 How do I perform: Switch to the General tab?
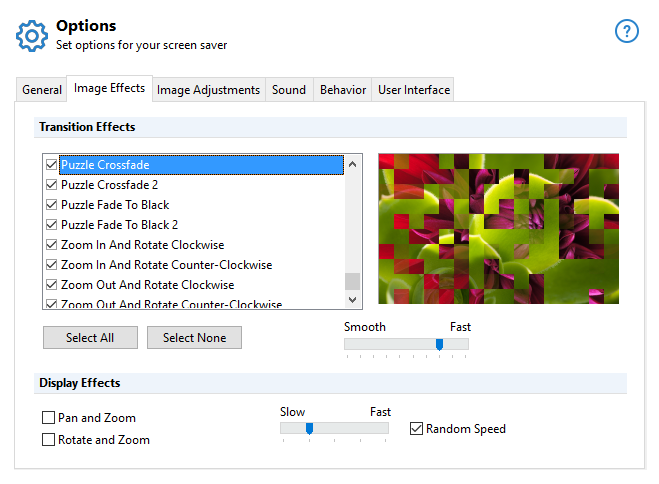click(42, 90)
